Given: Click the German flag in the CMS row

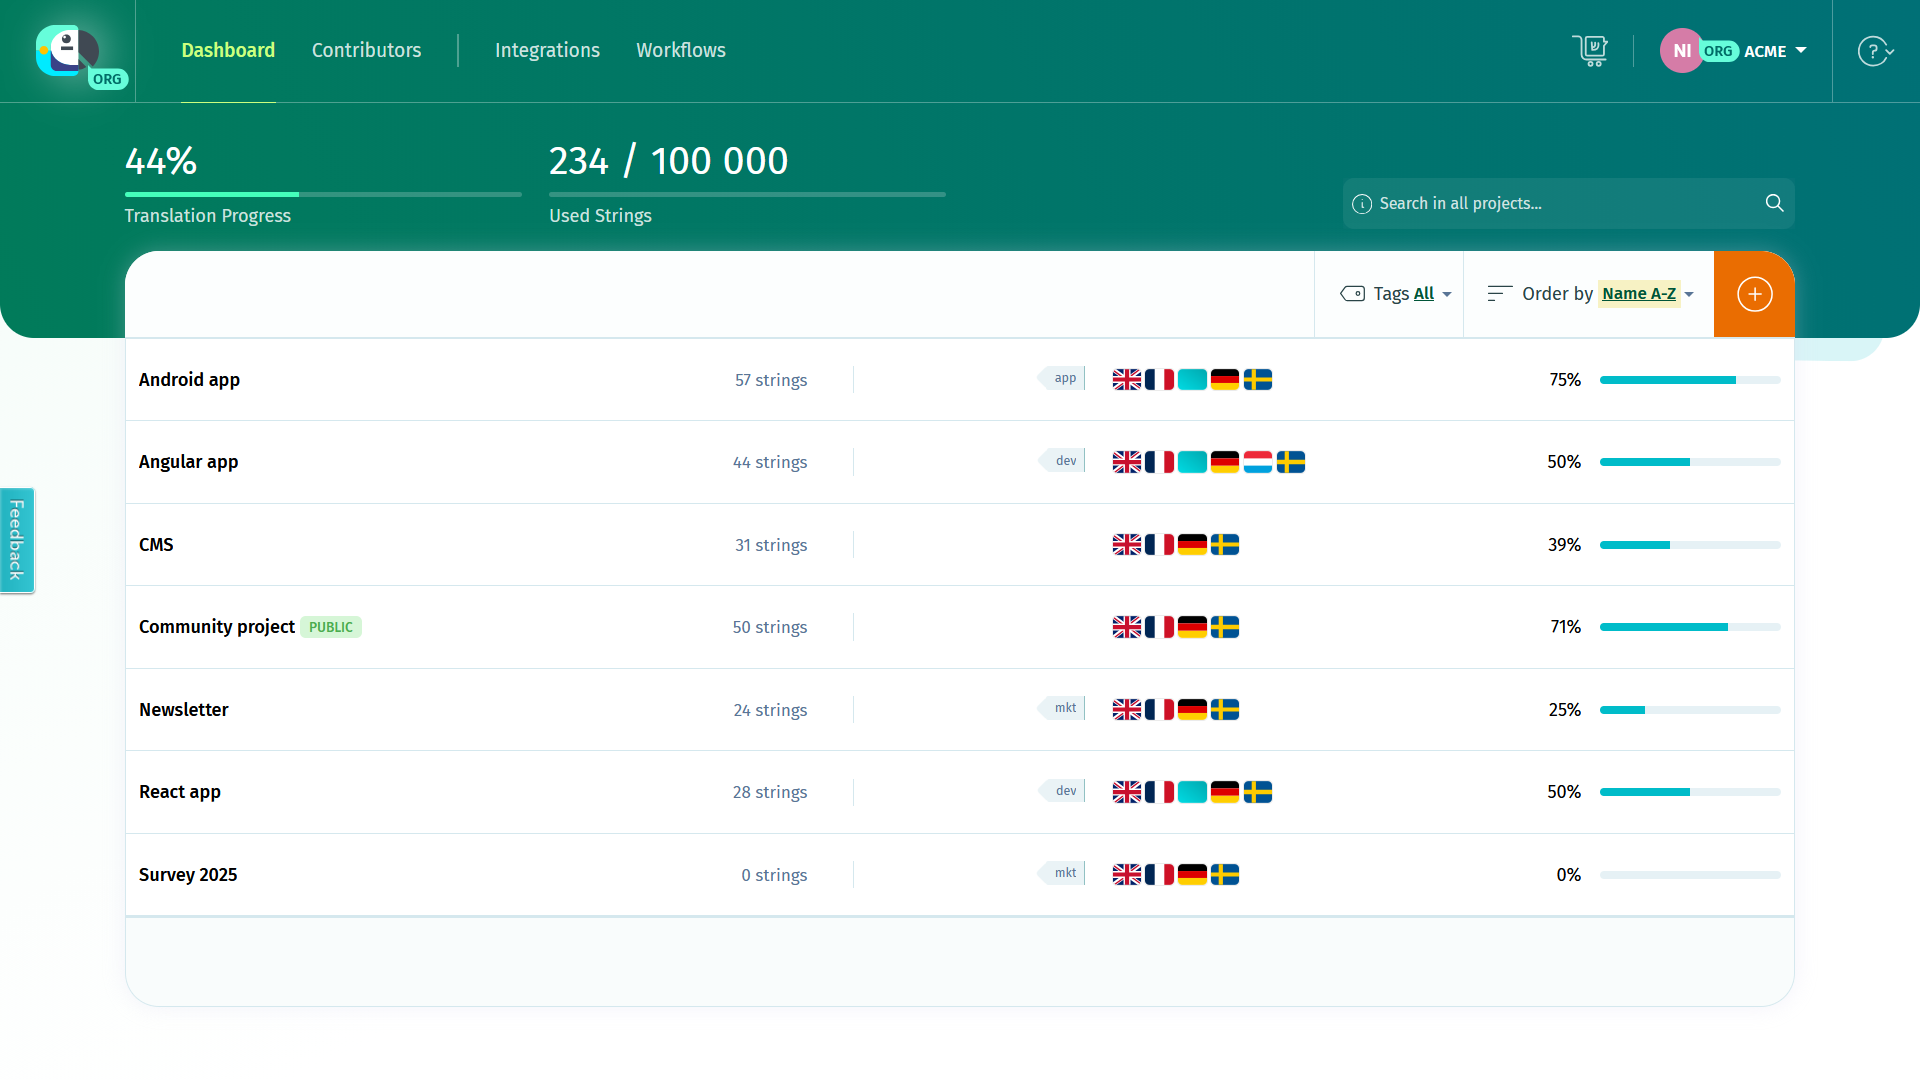Looking at the screenshot, I should 1192,545.
